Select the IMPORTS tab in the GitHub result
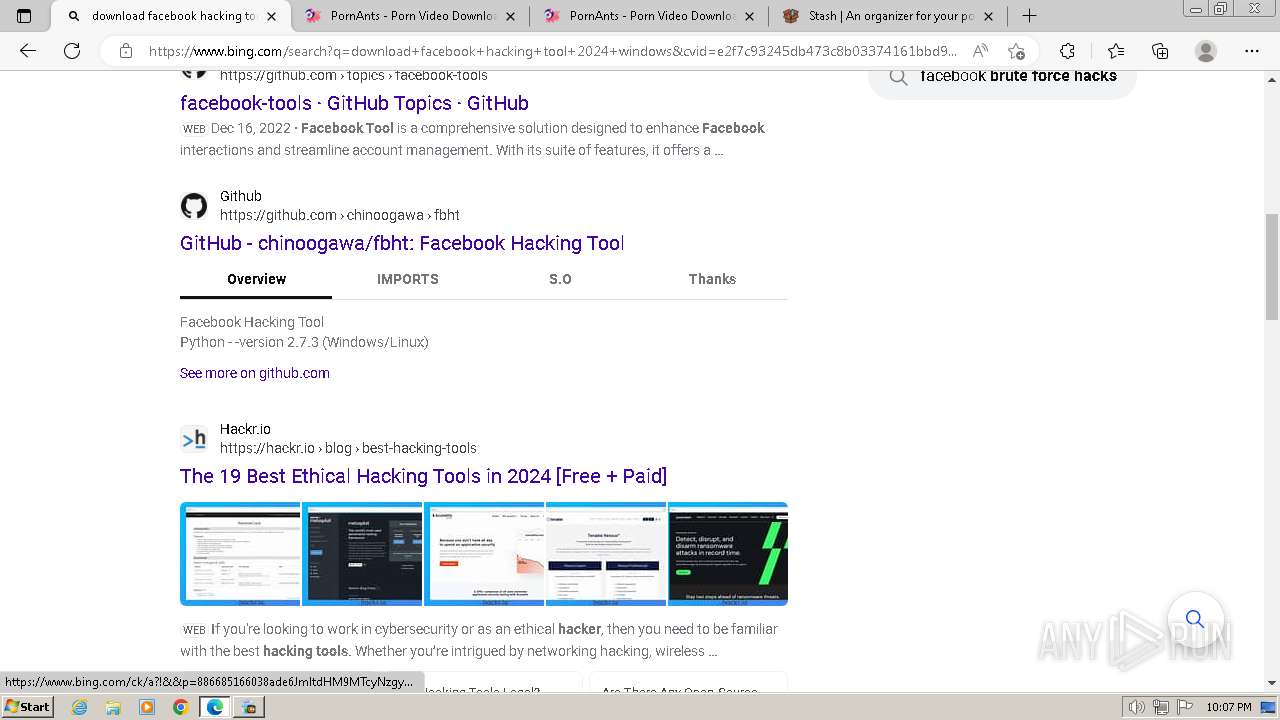This screenshot has width=1280, height=720. tap(408, 279)
